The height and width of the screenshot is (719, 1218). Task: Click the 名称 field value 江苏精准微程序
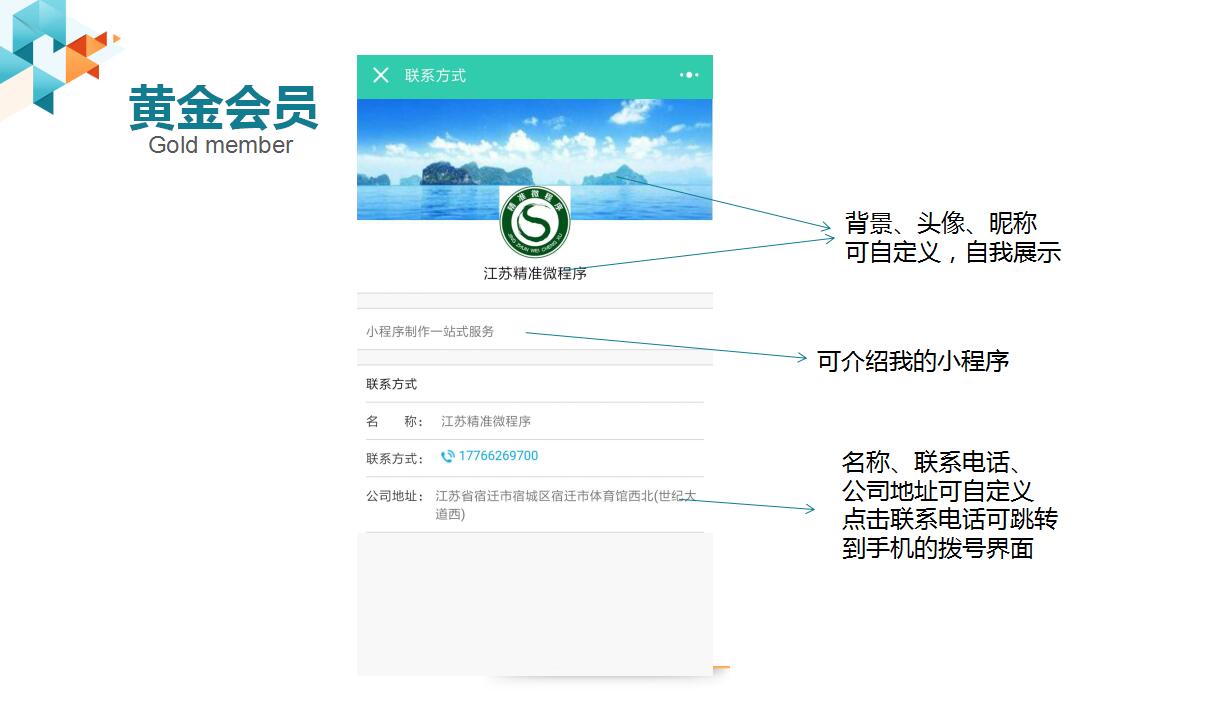486,421
